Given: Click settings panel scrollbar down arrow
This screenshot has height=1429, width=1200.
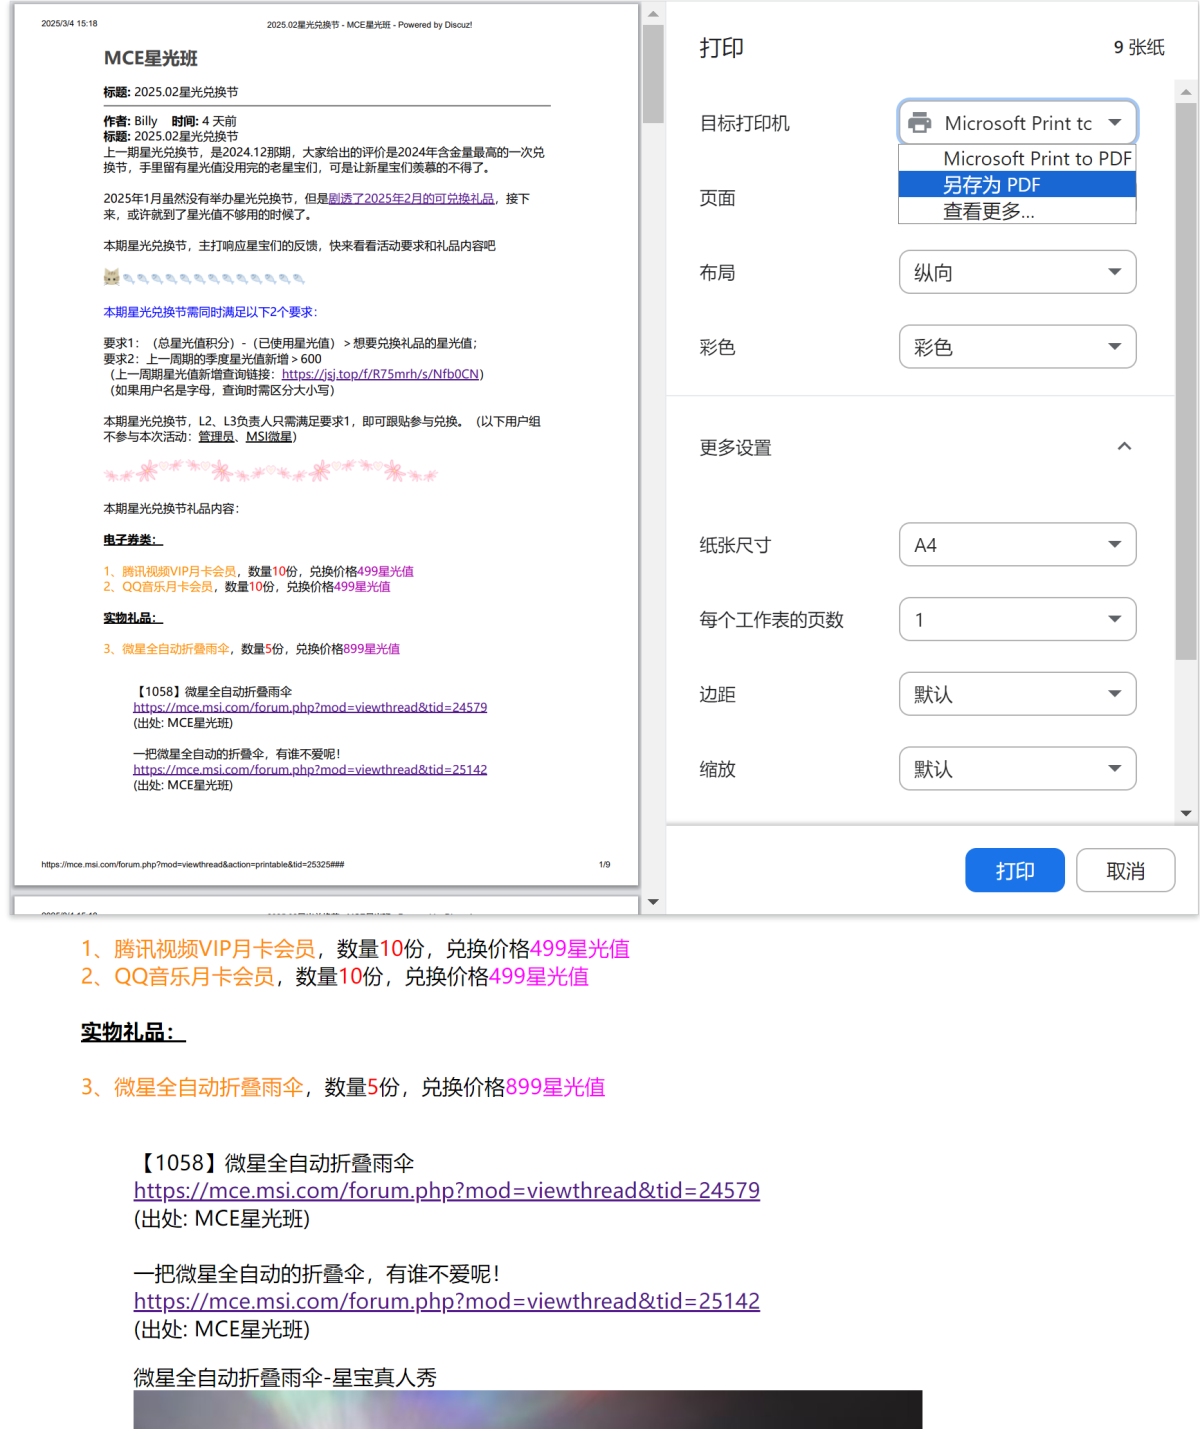Looking at the screenshot, I should pos(1186,813).
